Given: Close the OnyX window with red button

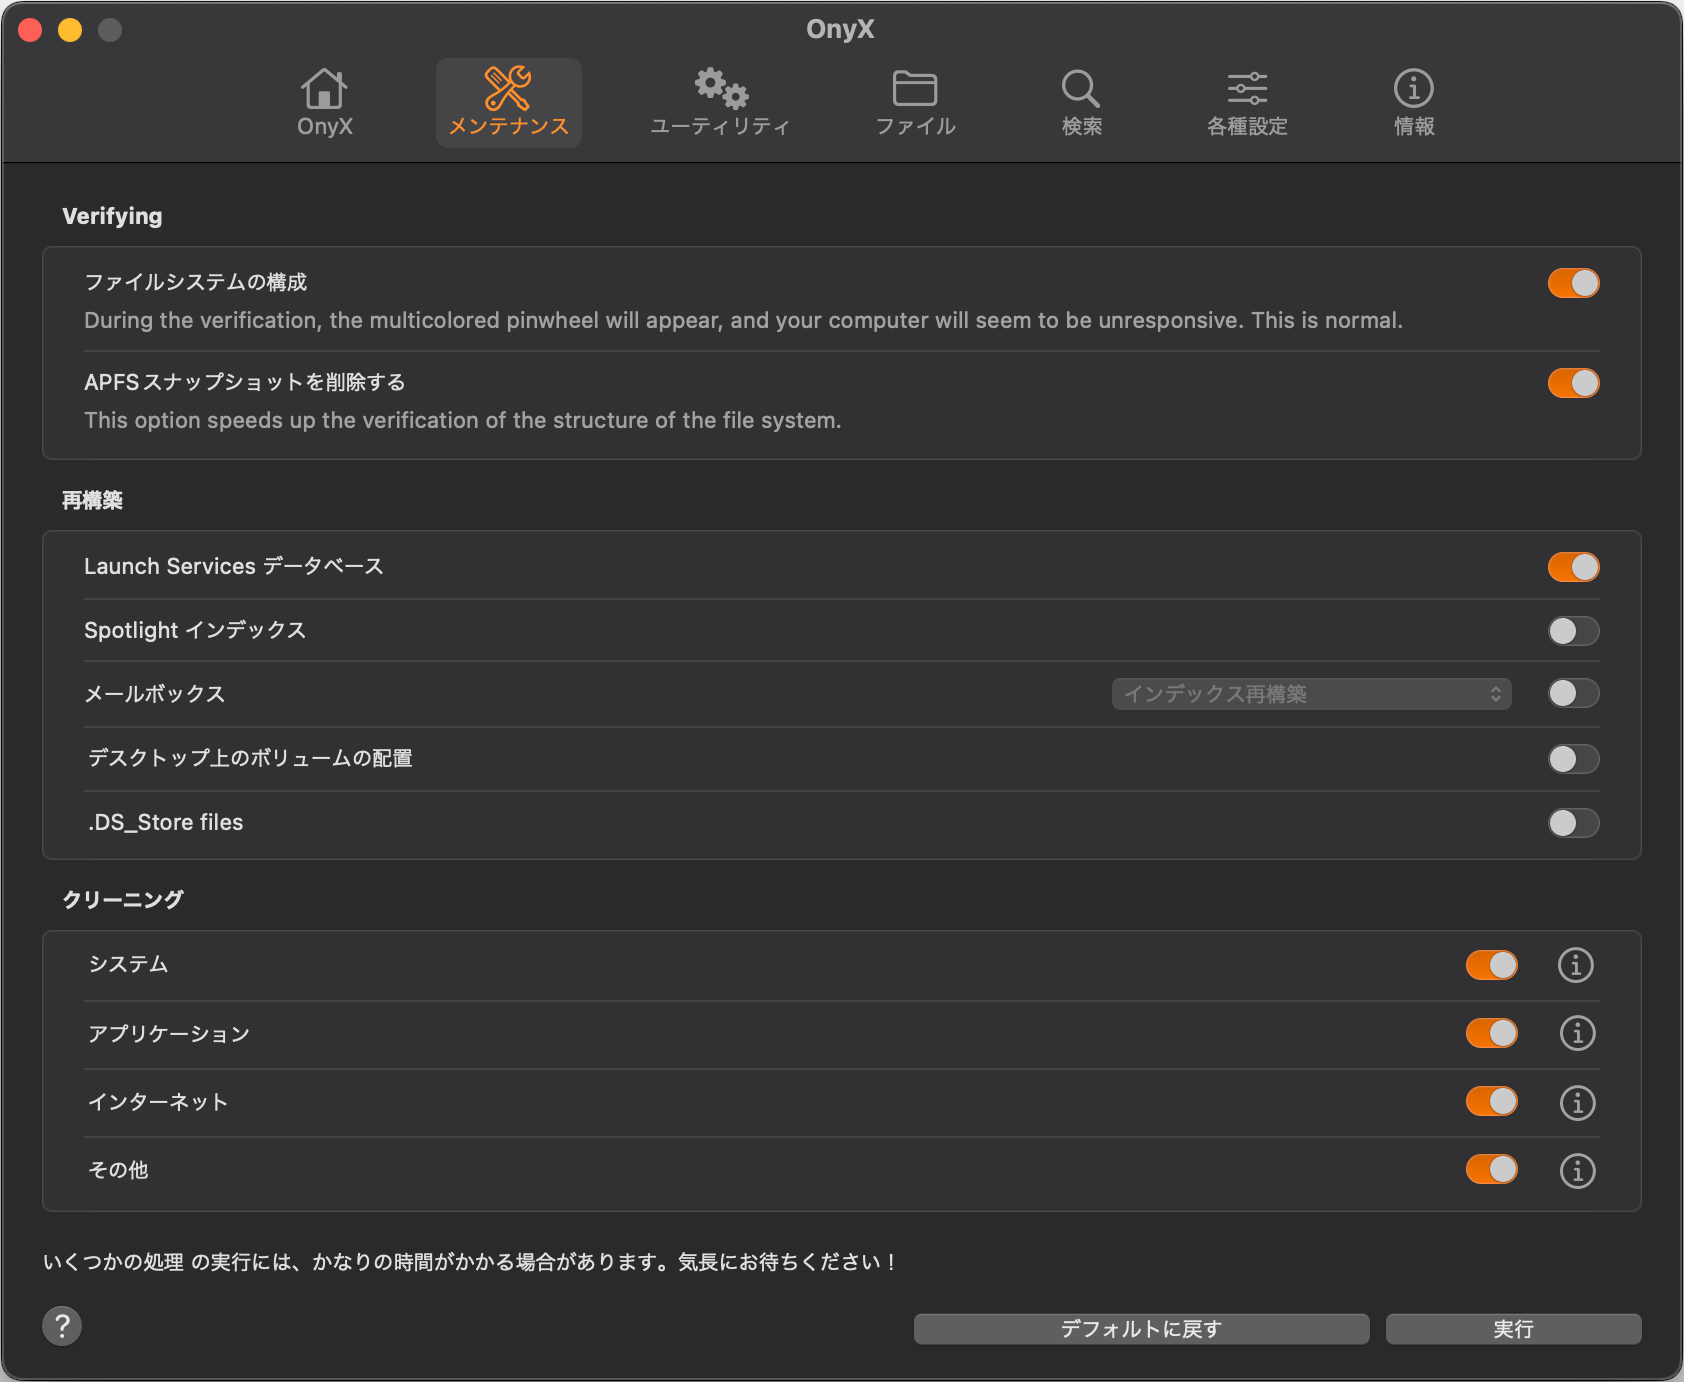Looking at the screenshot, I should pyautogui.click(x=30, y=30).
